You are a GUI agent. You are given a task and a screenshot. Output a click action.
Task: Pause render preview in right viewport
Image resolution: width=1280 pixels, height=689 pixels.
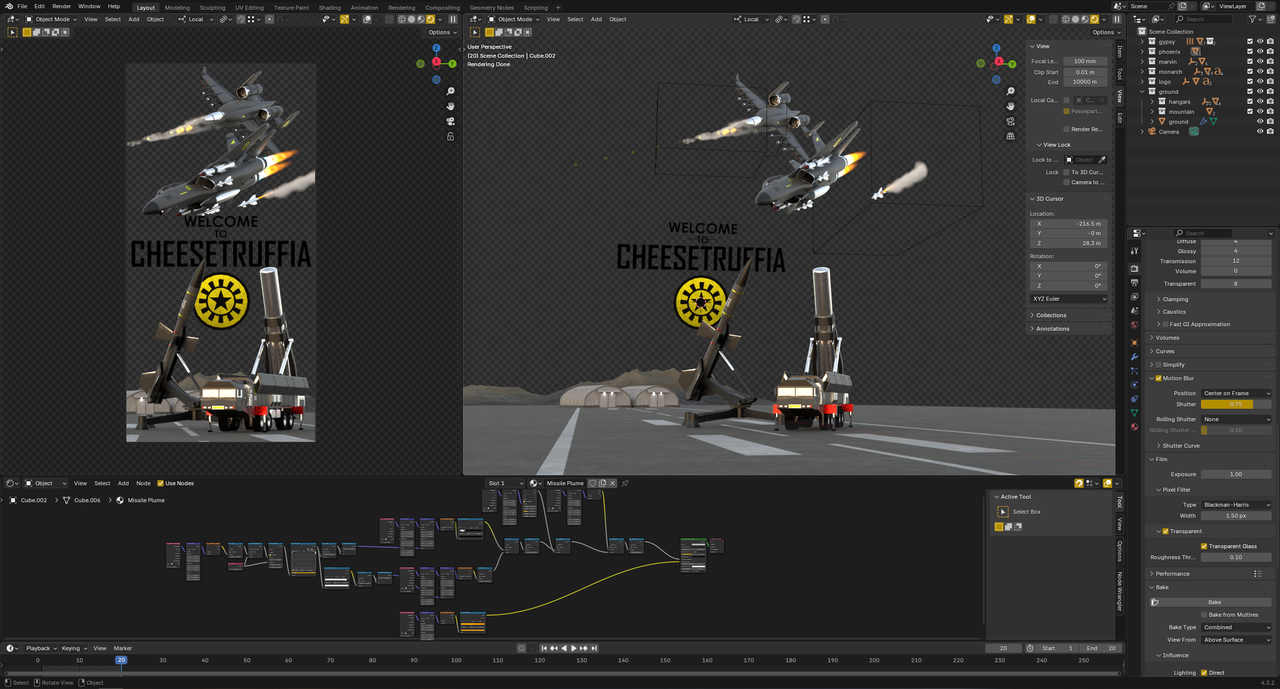[x=1116, y=19]
